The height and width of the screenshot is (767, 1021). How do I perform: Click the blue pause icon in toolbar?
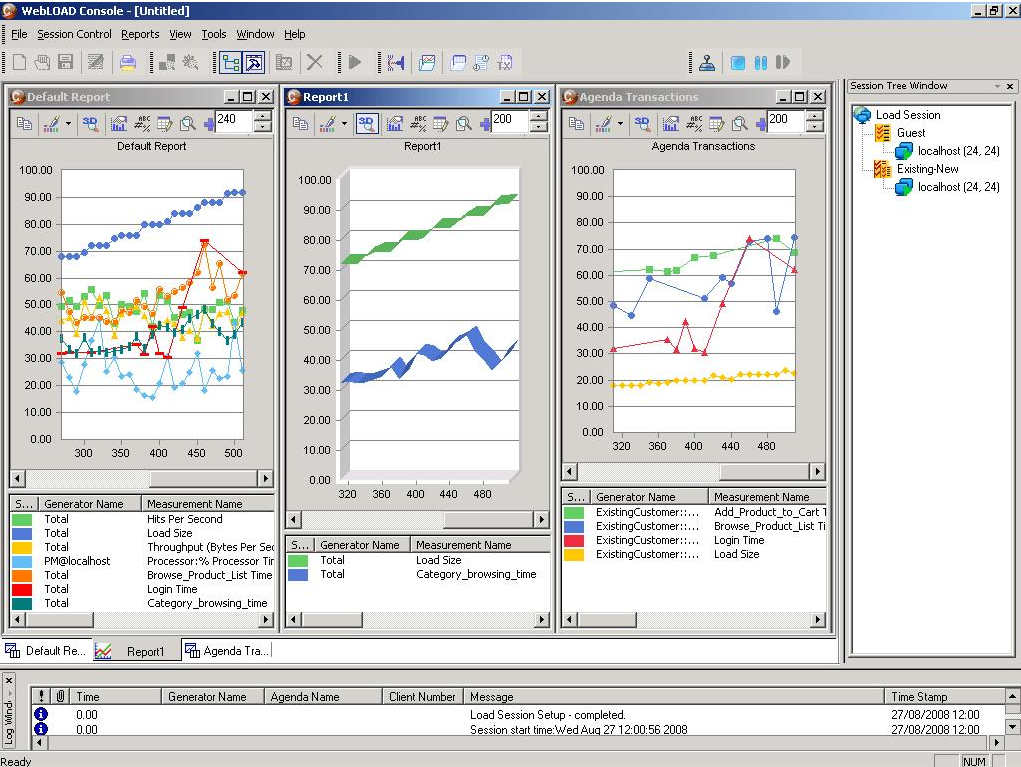click(x=761, y=63)
